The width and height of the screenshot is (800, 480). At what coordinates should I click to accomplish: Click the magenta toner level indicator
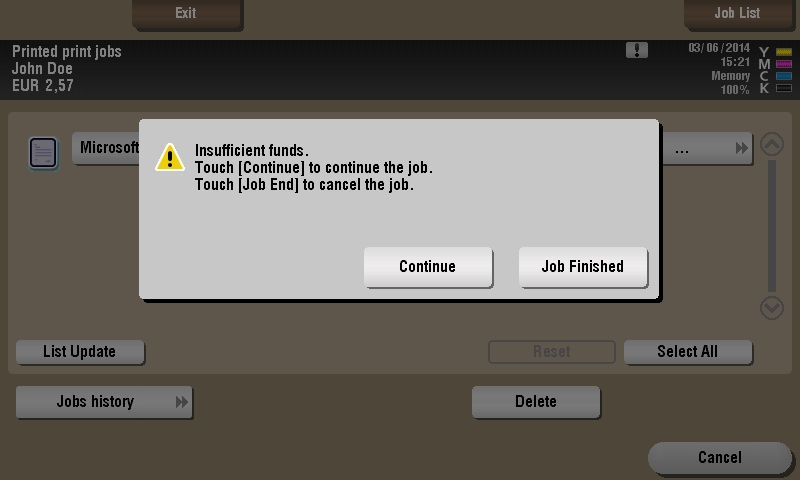pyautogui.click(x=784, y=64)
